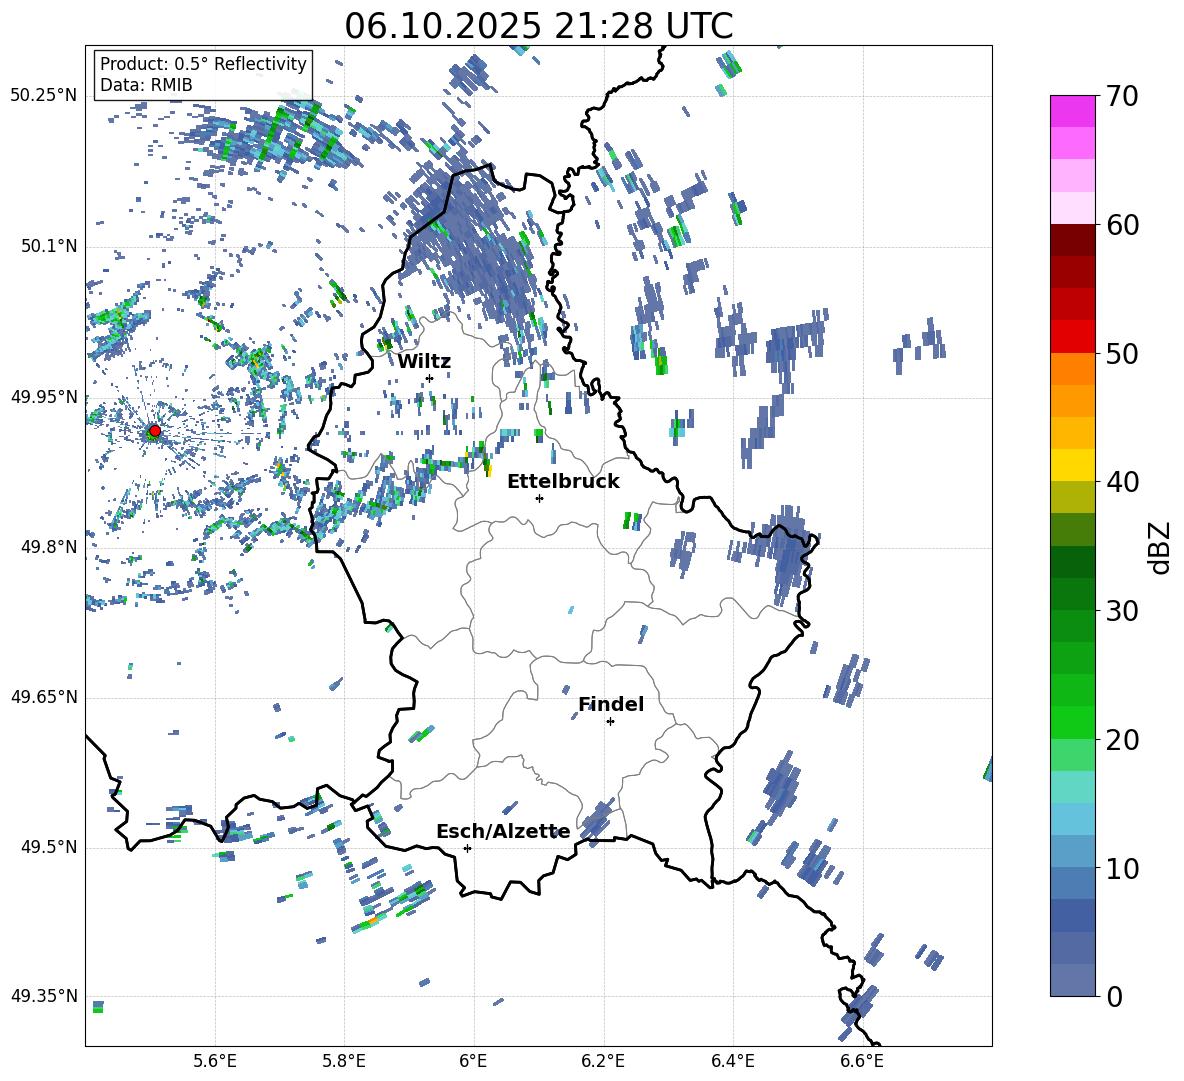This screenshot has width=1184, height=1081.
Task: Select the Wiltz city label
Action: (x=424, y=362)
